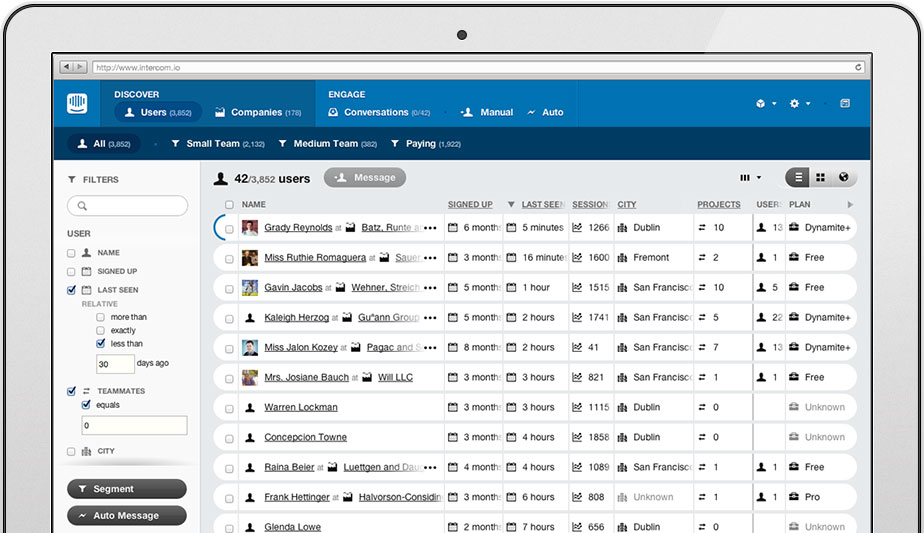Select the All users segment

pyautogui.click(x=104, y=144)
